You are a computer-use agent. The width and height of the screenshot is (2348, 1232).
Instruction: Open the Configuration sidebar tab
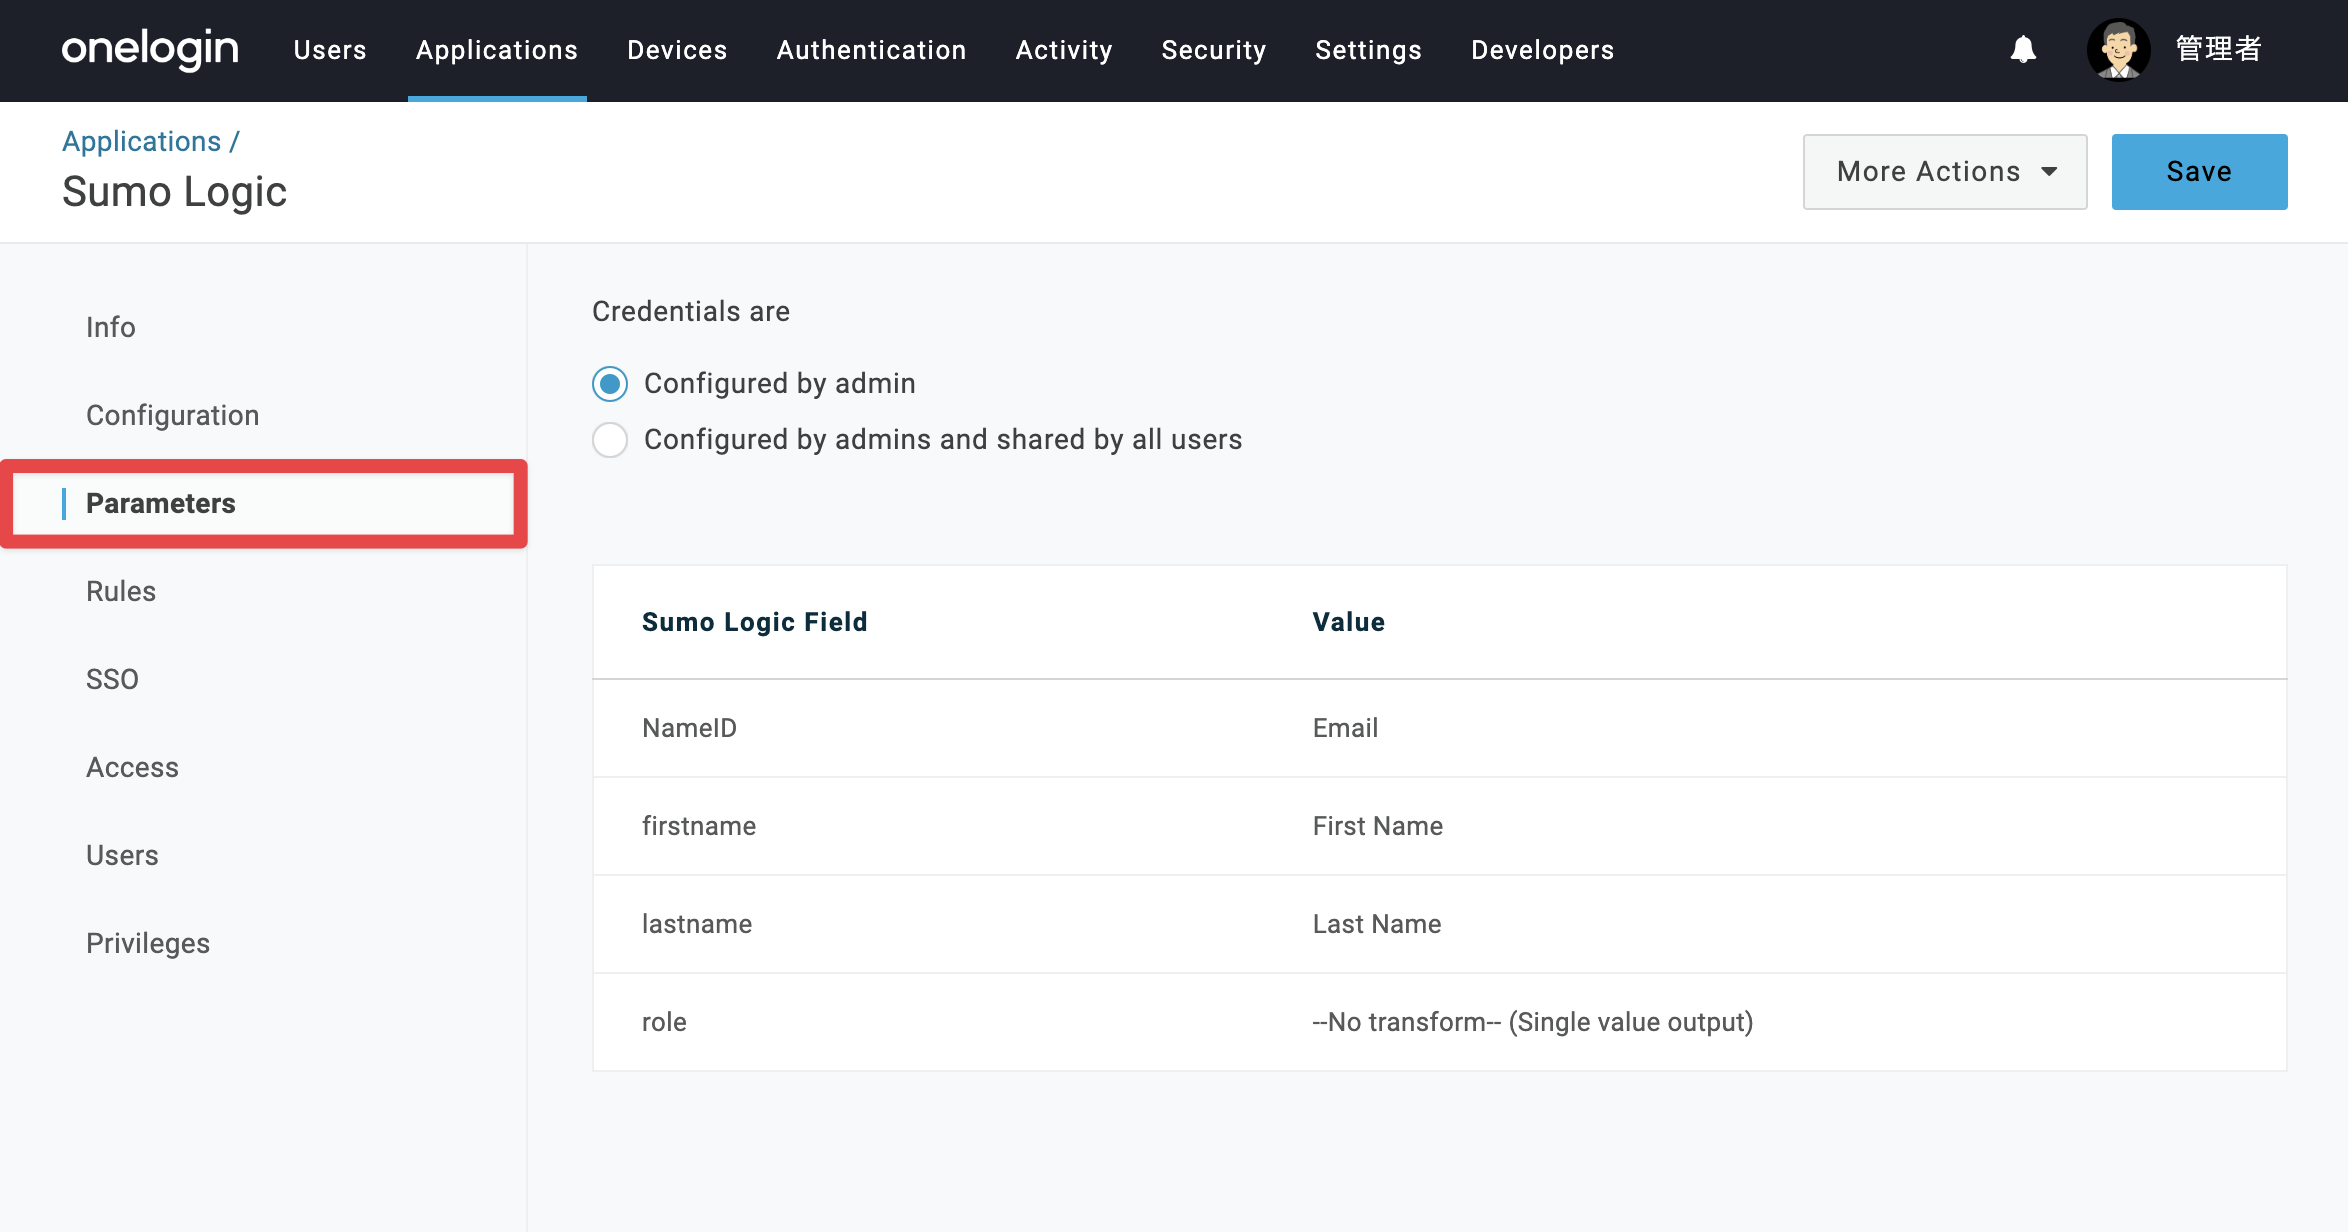pos(172,416)
